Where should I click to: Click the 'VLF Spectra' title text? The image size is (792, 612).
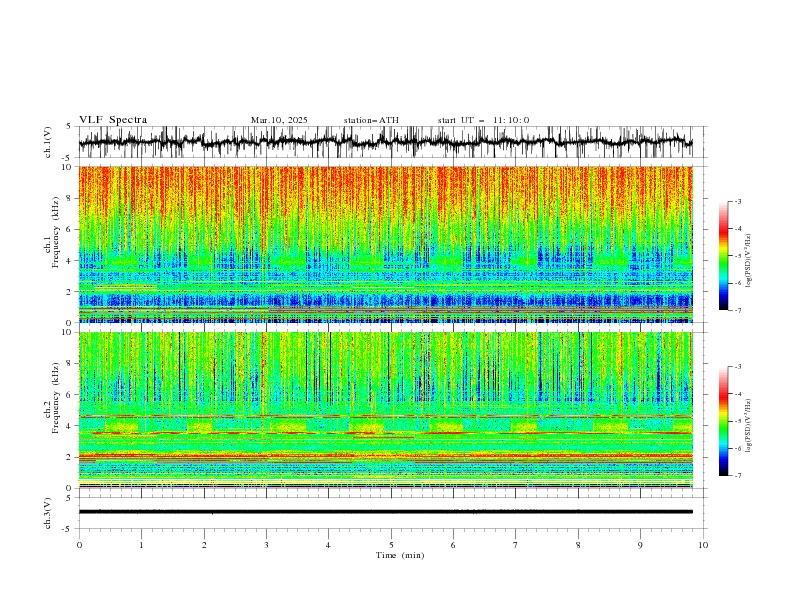coord(113,120)
